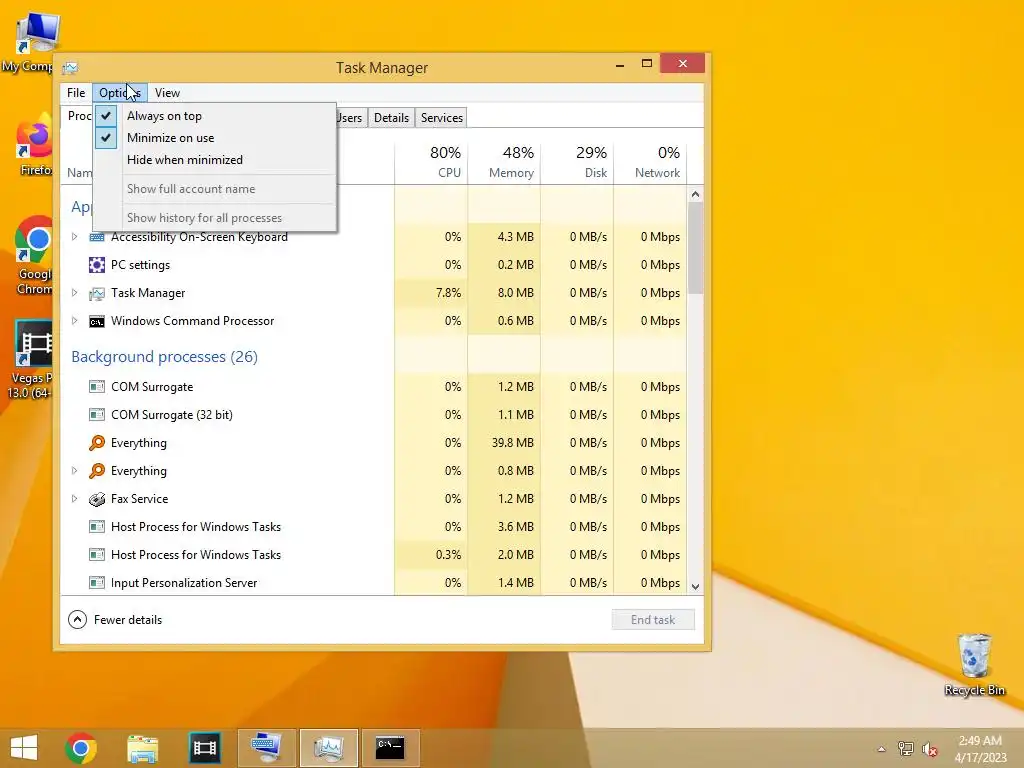
Task: Expand the Fax Service row
Action: point(74,499)
